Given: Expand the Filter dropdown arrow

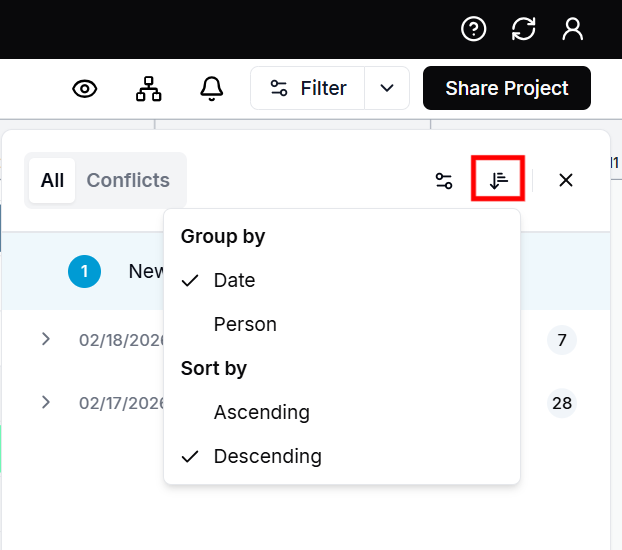Looking at the screenshot, I should click(x=387, y=89).
